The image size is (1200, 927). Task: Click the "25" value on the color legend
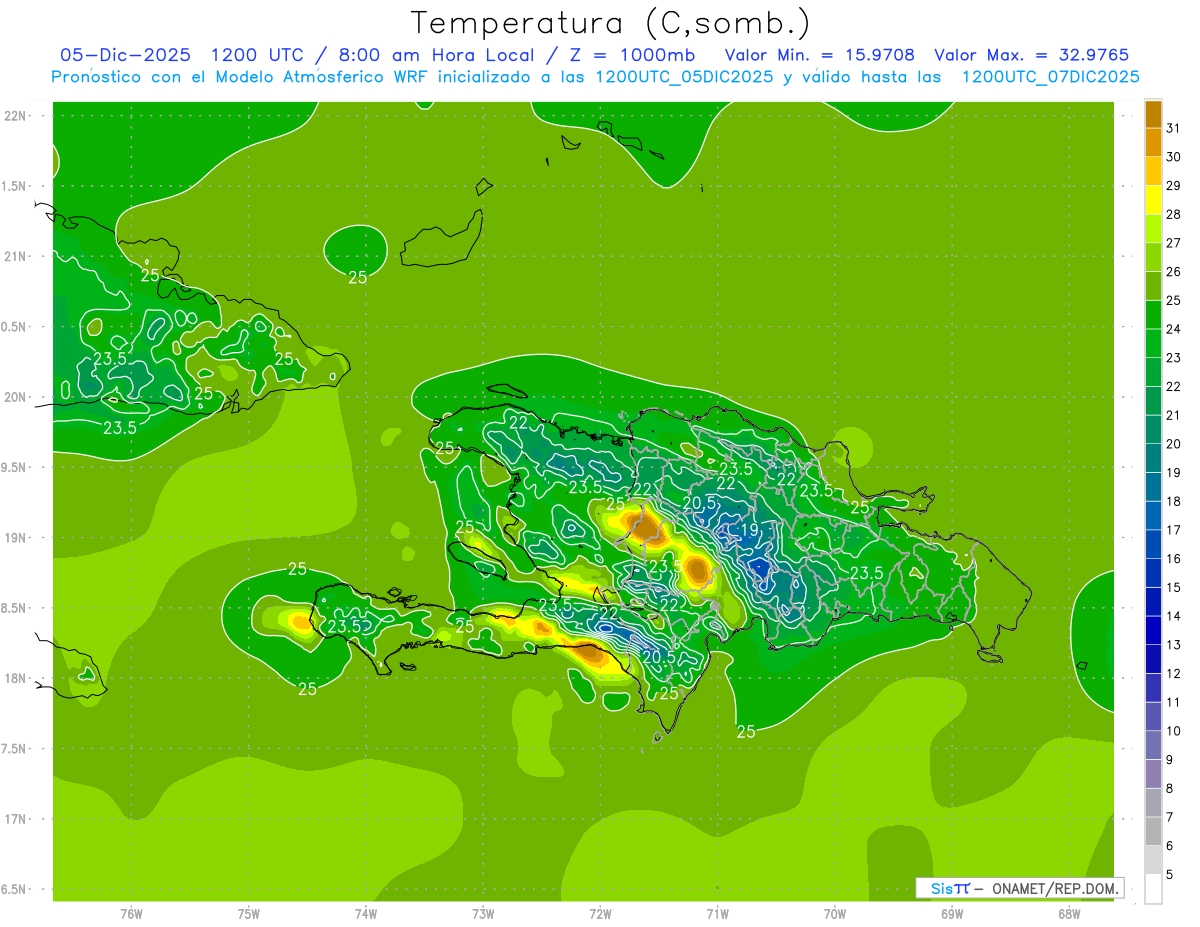[x=1173, y=300]
